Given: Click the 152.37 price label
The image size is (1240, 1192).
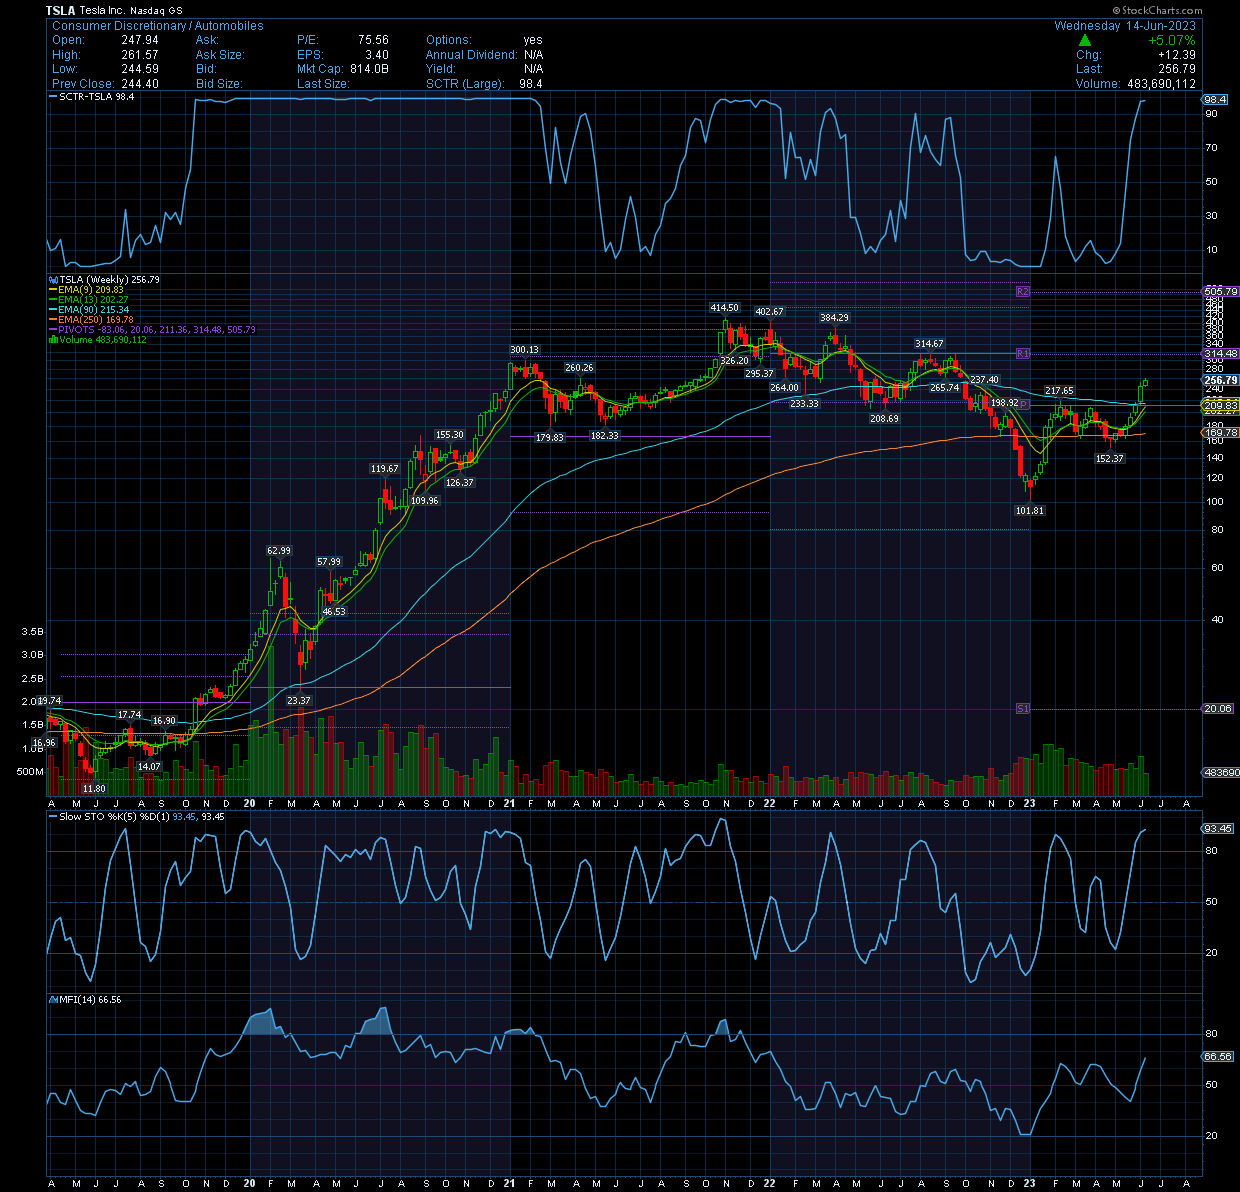Looking at the screenshot, I should point(1109,459).
